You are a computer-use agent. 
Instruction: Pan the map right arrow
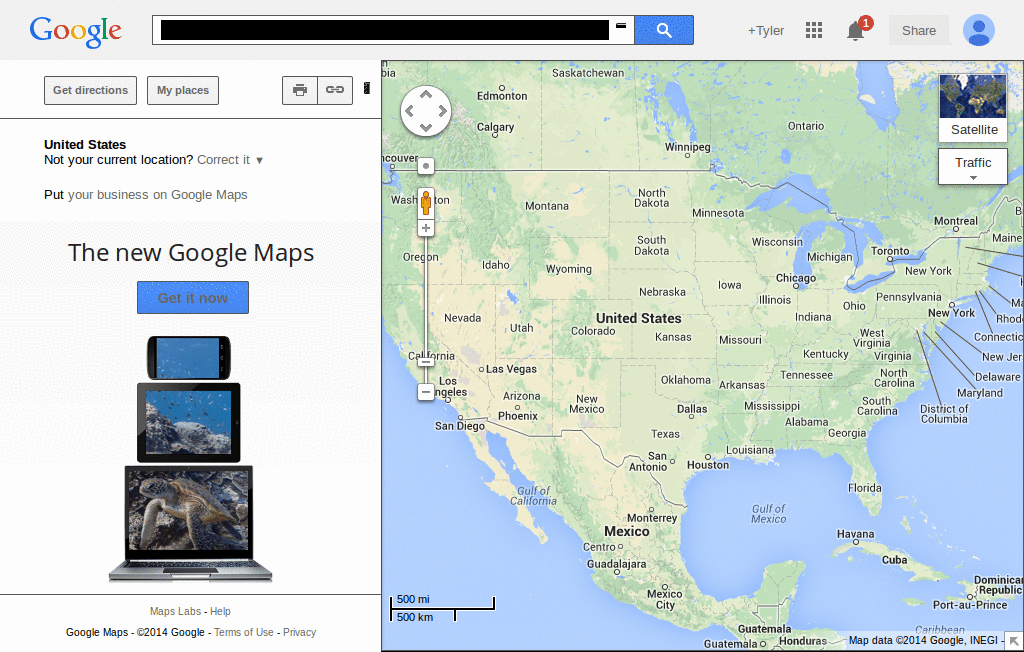[x=443, y=111]
